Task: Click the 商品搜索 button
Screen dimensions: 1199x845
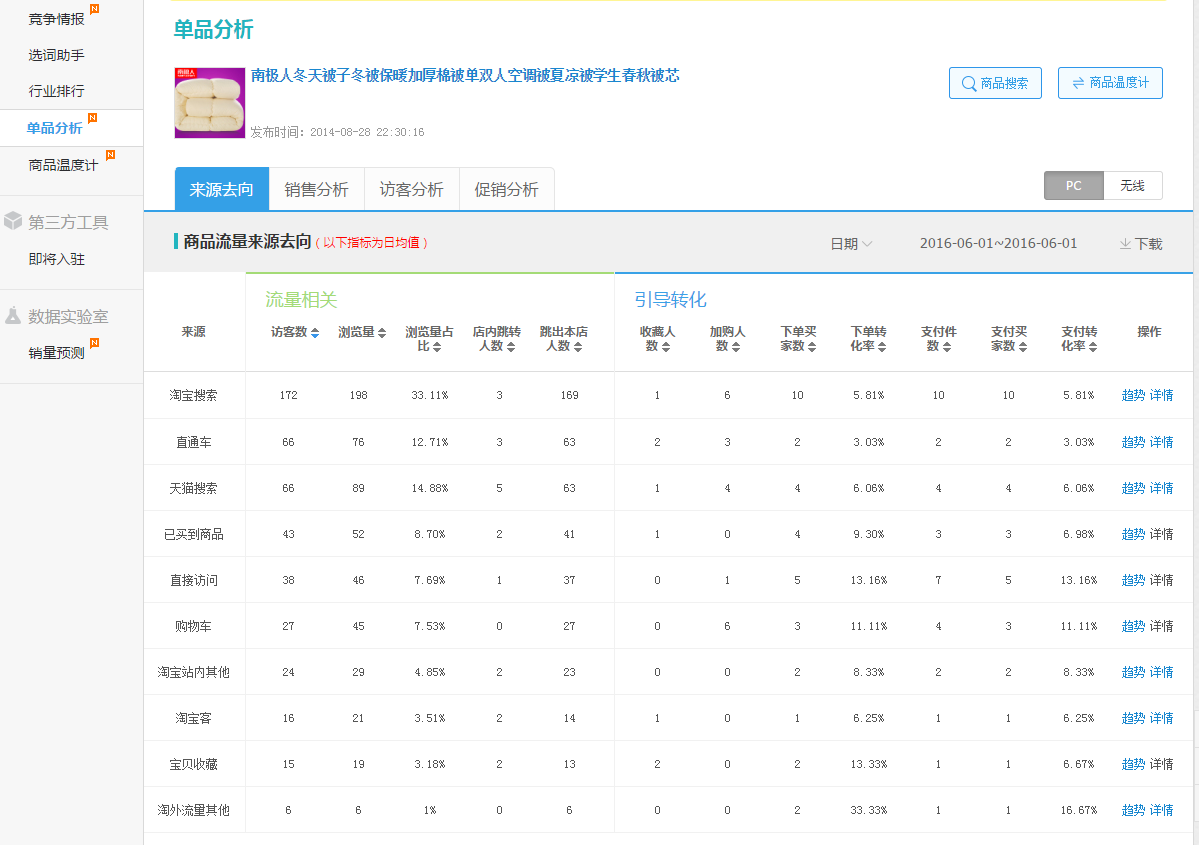Action: tap(994, 83)
